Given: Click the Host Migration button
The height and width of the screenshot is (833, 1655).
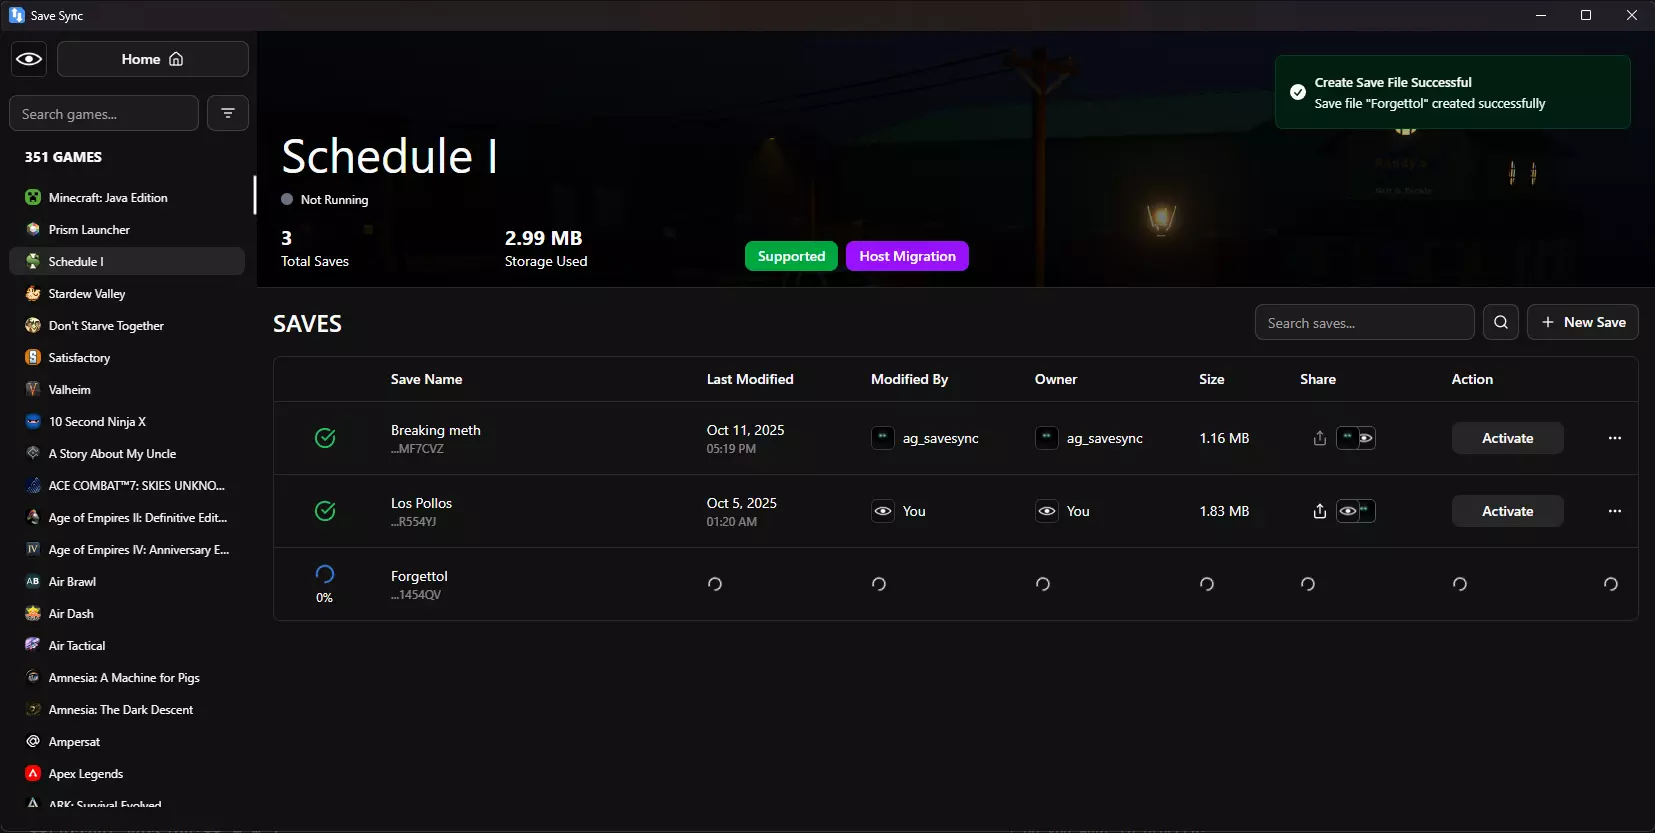Looking at the screenshot, I should point(907,256).
